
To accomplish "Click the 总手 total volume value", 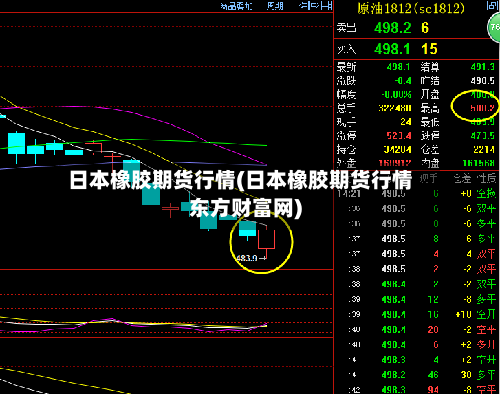I will pos(395,108).
